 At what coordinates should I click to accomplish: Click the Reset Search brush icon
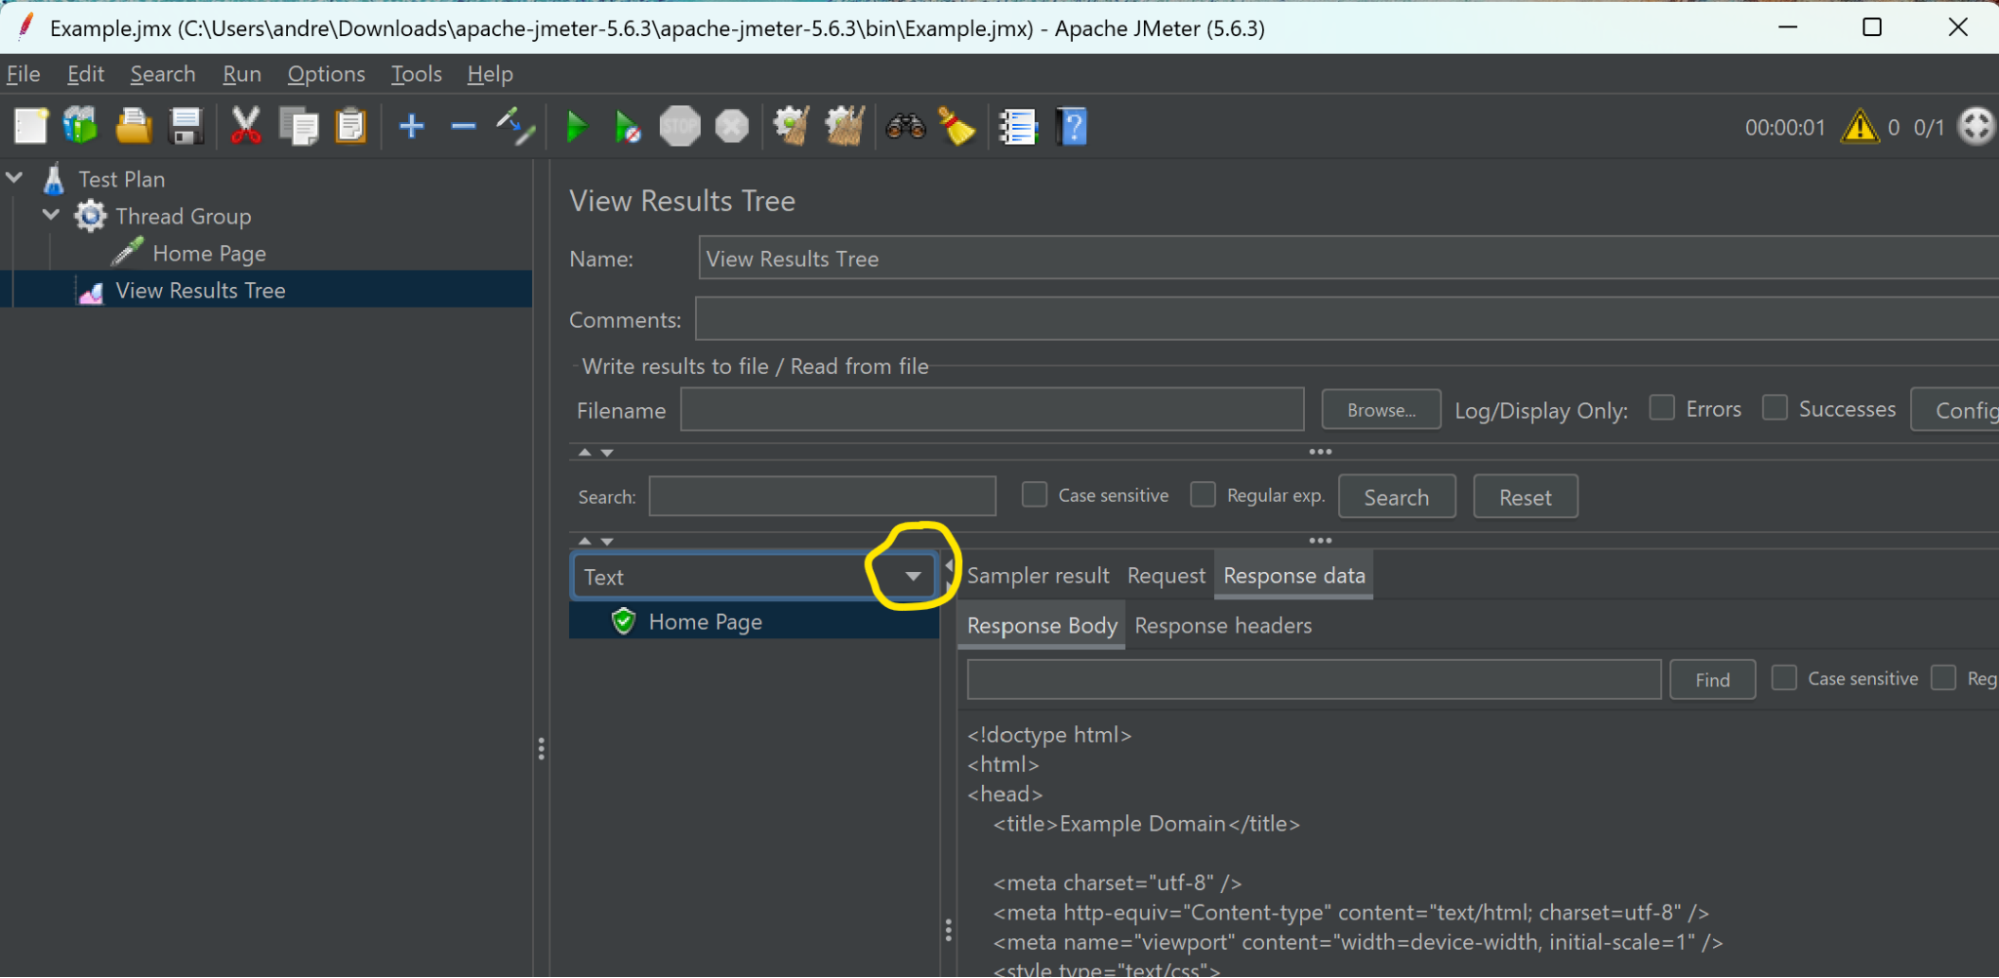click(957, 127)
